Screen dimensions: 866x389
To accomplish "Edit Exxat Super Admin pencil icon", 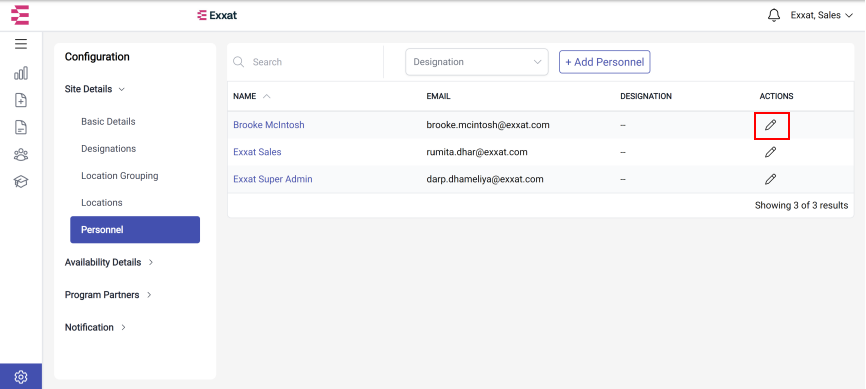I will [x=770, y=179].
